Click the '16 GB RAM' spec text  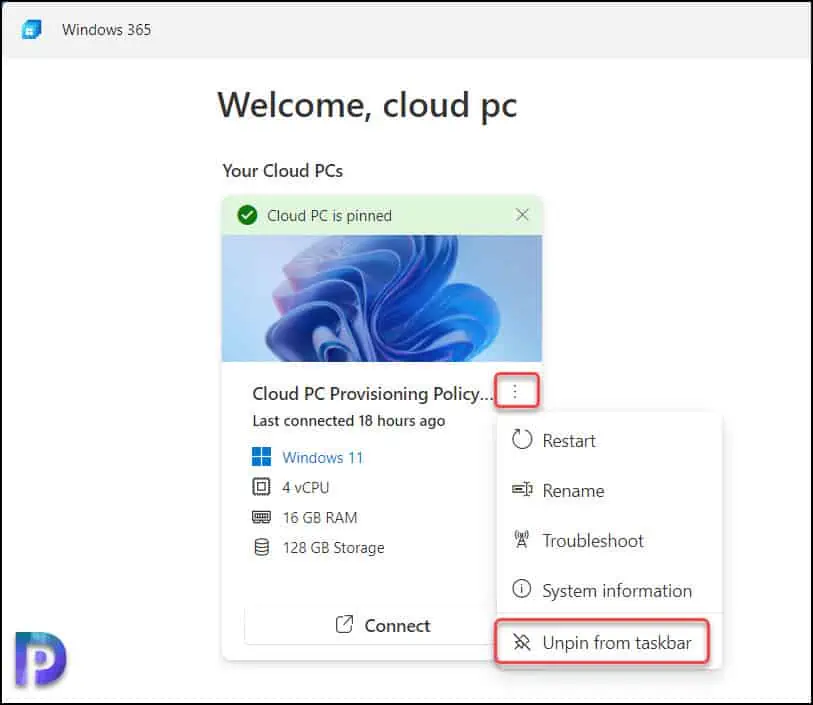(x=320, y=518)
